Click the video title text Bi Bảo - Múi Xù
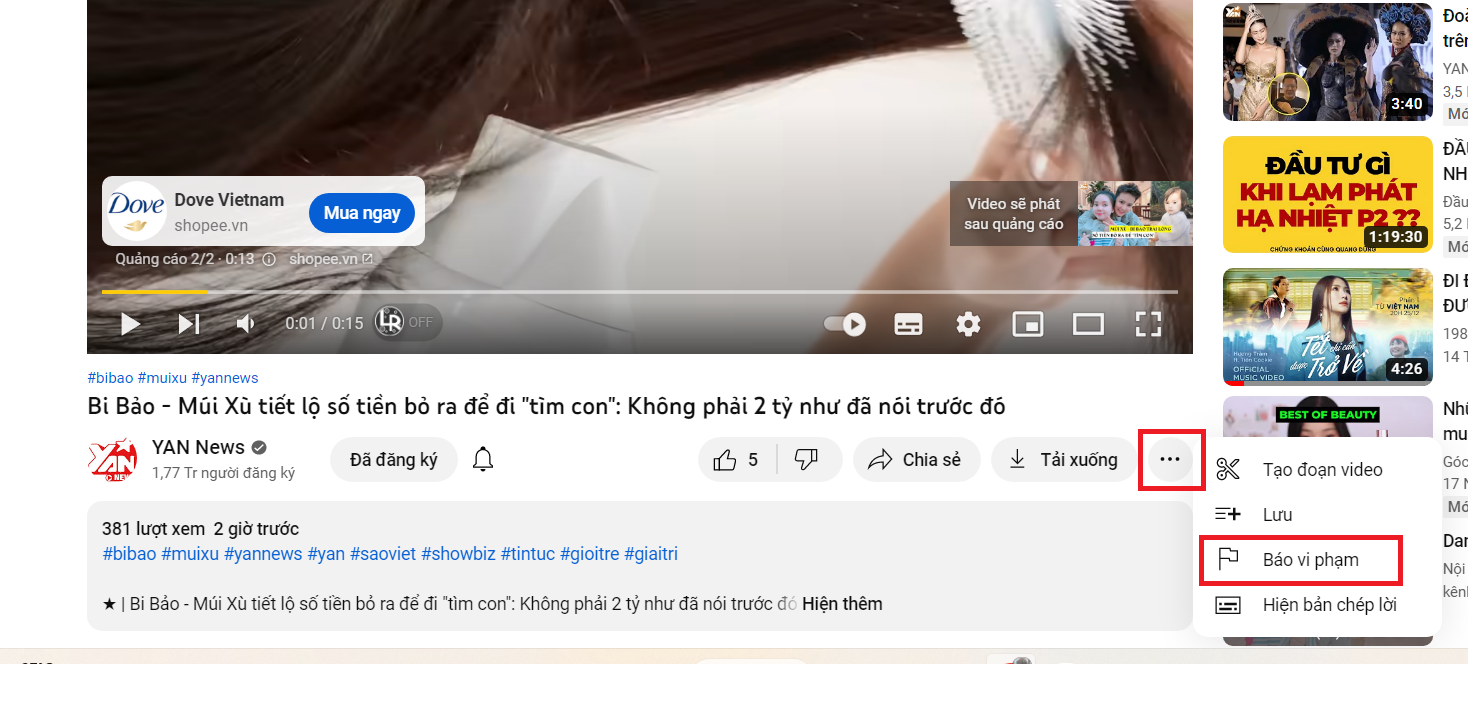This screenshot has width=1468, height=707. tap(546, 406)
